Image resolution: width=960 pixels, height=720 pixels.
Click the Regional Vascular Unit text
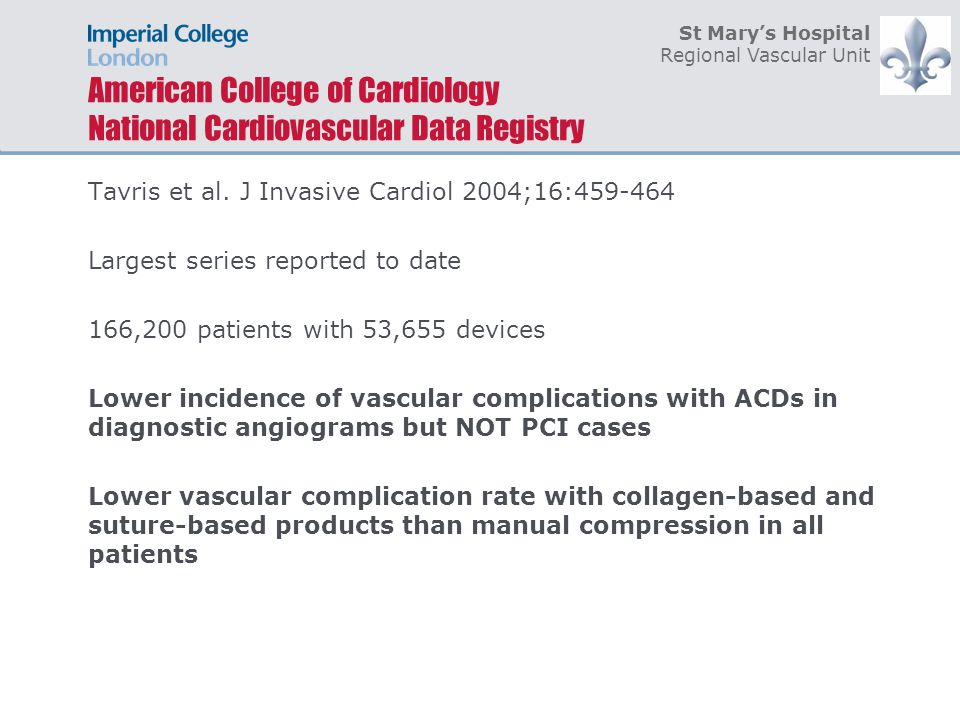point(765,55)
